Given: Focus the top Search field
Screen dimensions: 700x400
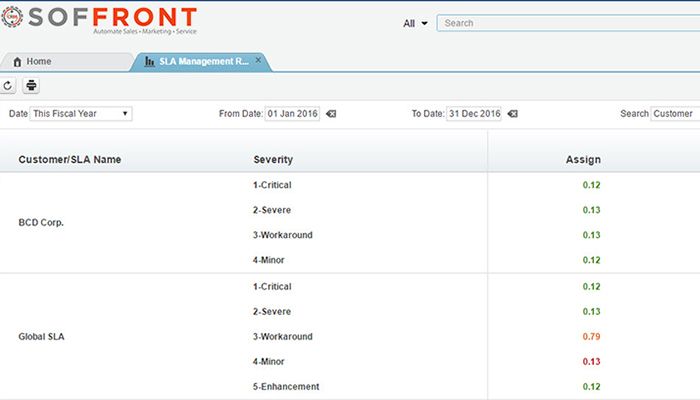Looking at the screenshot, I should click(x=568, y=23).
